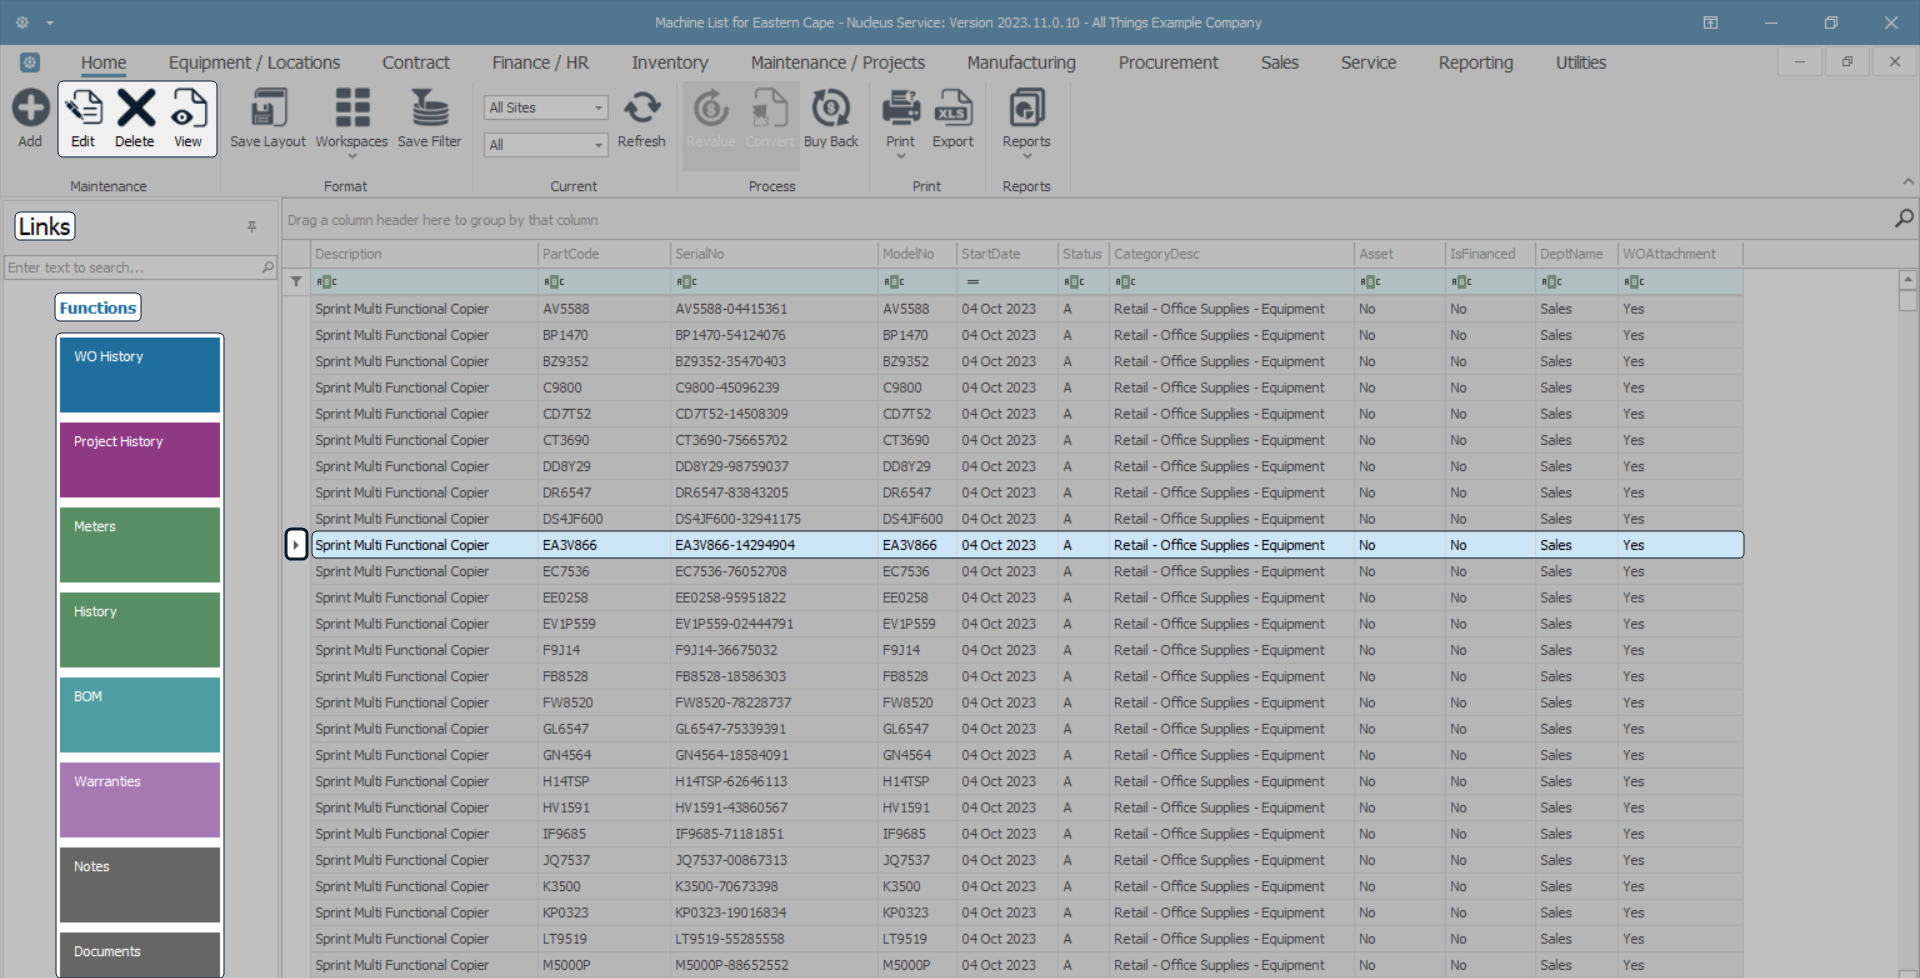Open the WO History tile
The image size is (1920, 978).
140,375
